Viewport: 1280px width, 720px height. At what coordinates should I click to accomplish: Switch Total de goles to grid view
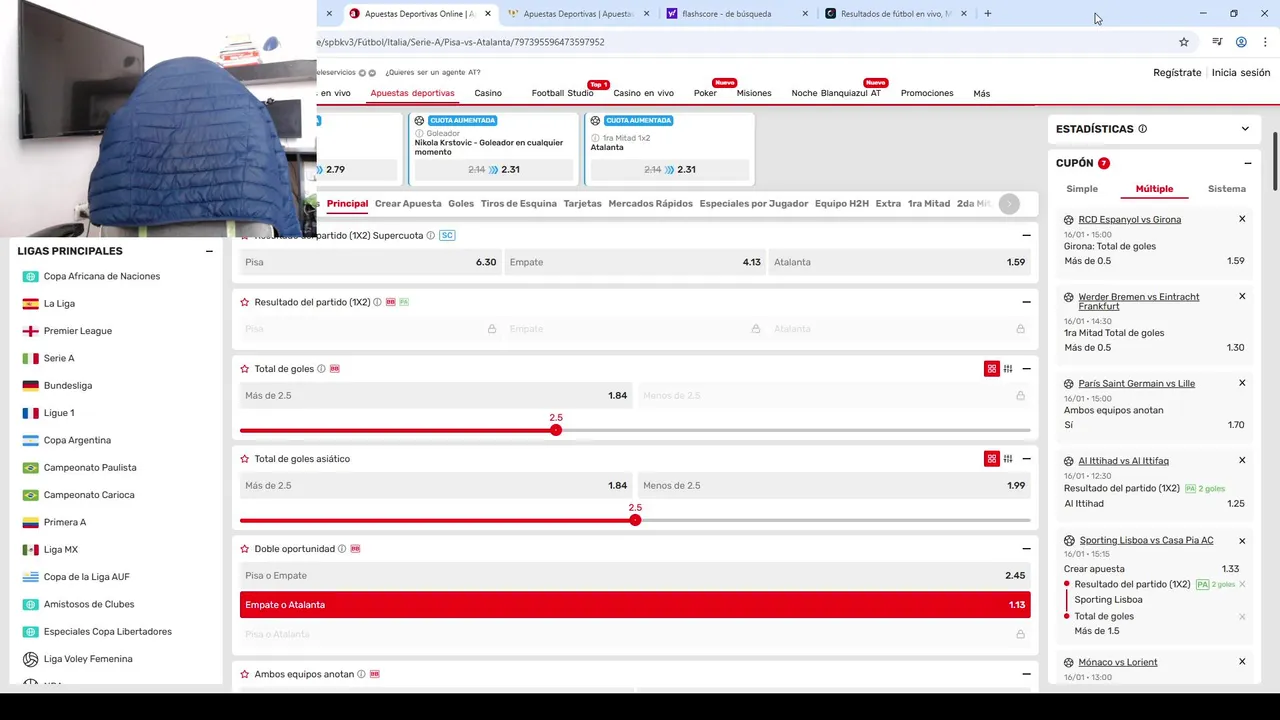click(992, 369)
